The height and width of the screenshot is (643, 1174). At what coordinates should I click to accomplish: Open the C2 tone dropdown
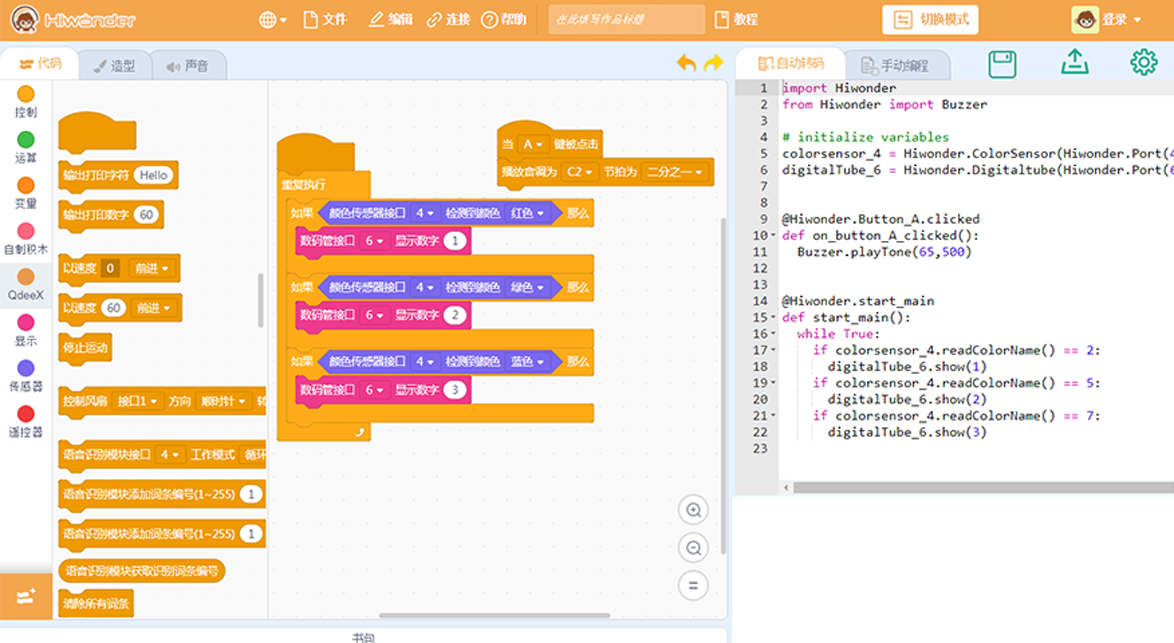coord(579,172)
